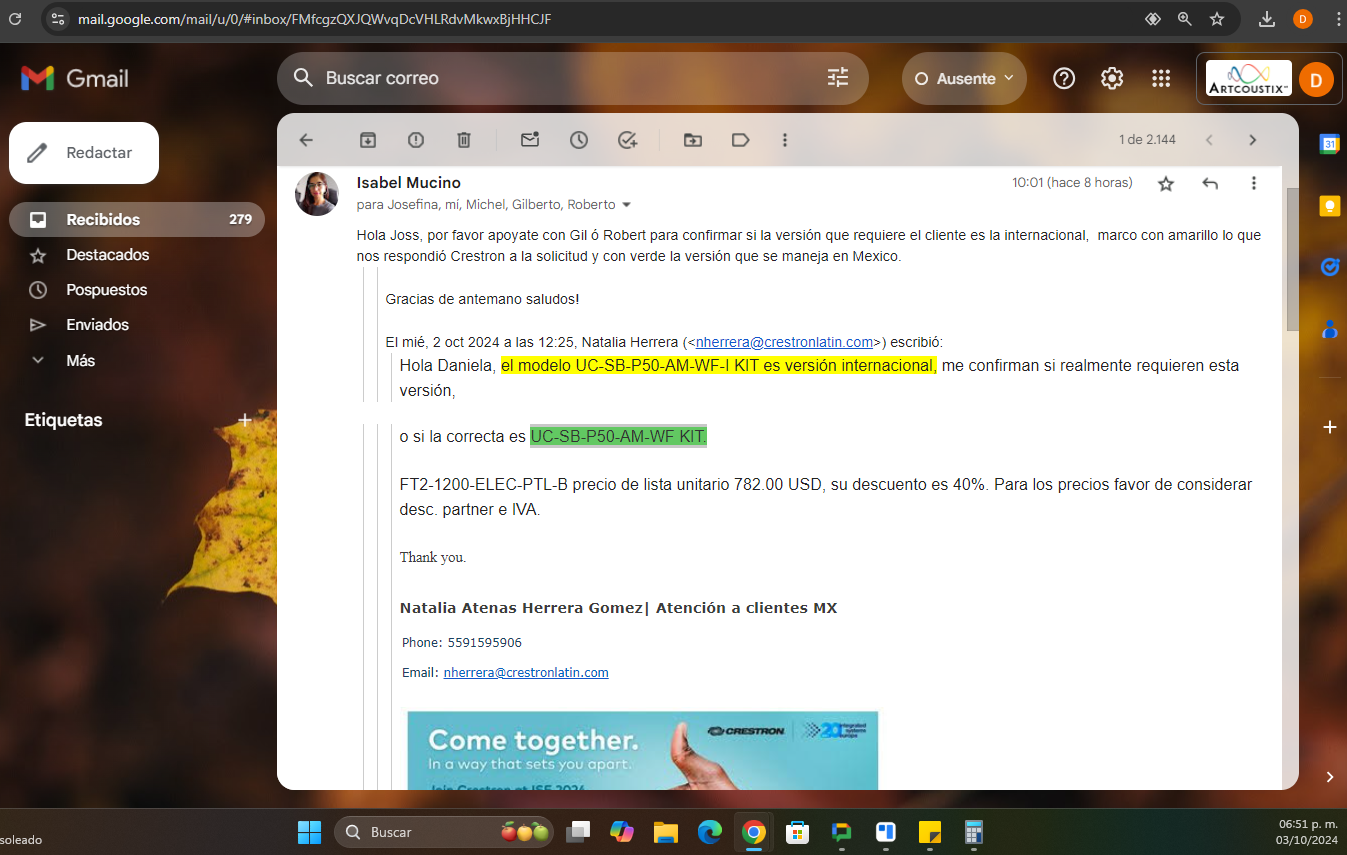Open Microsoft Edge from the taskbar
This screenshot has width=1347, height=855.
[x=710, y=832]
